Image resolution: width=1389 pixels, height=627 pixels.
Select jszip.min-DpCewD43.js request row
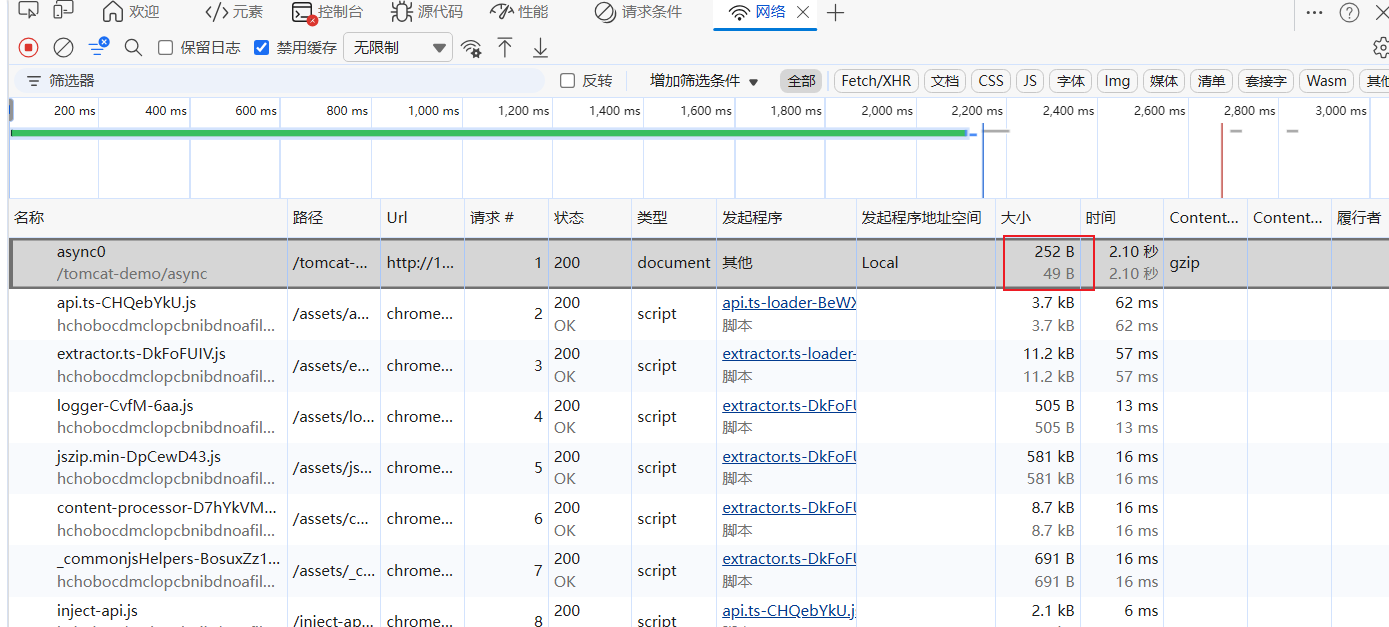(x=699, y=467)
